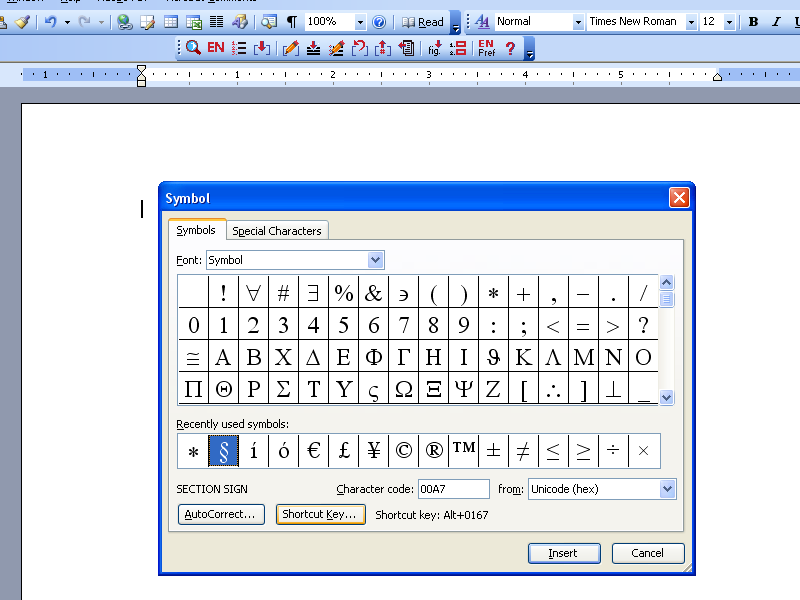Click the red EndNote Help question mark
The image size is (800, 600).
click(x=510, y=48)
